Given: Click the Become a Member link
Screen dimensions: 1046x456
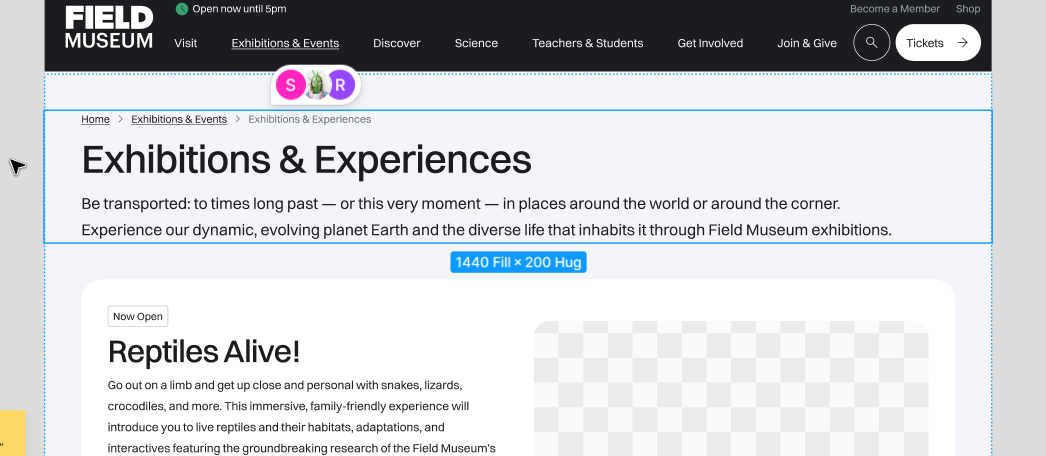Looking at the screenshot, I should point(895,9).
